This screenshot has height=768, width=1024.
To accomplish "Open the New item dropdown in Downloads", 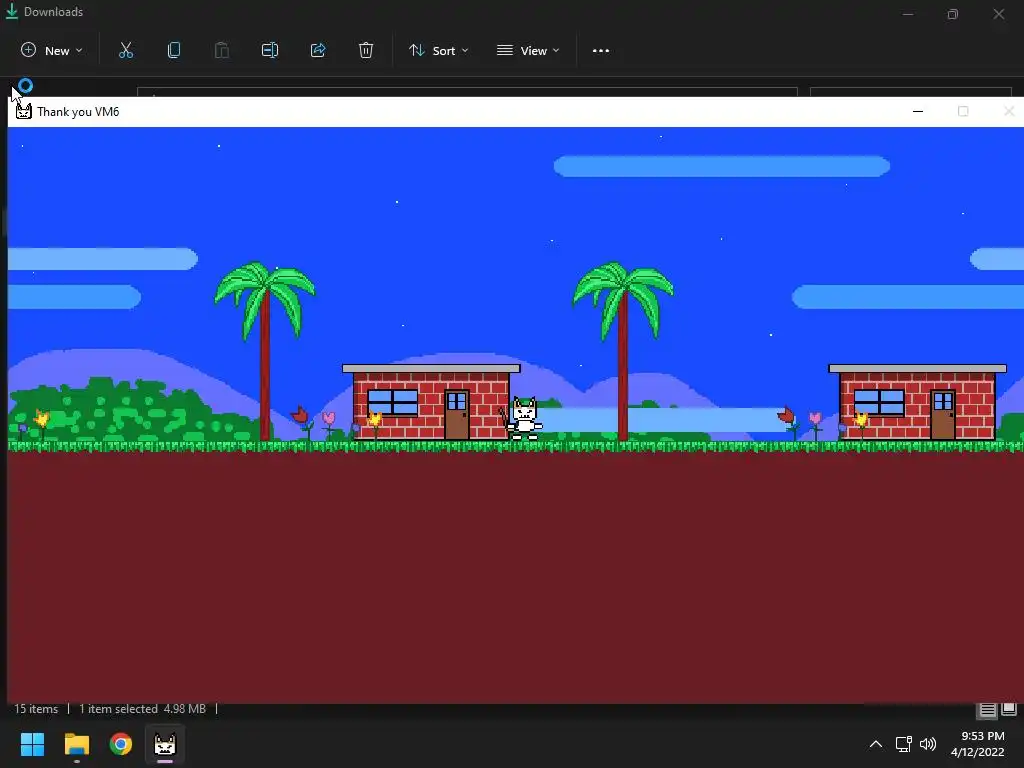I will click(52, 50).
